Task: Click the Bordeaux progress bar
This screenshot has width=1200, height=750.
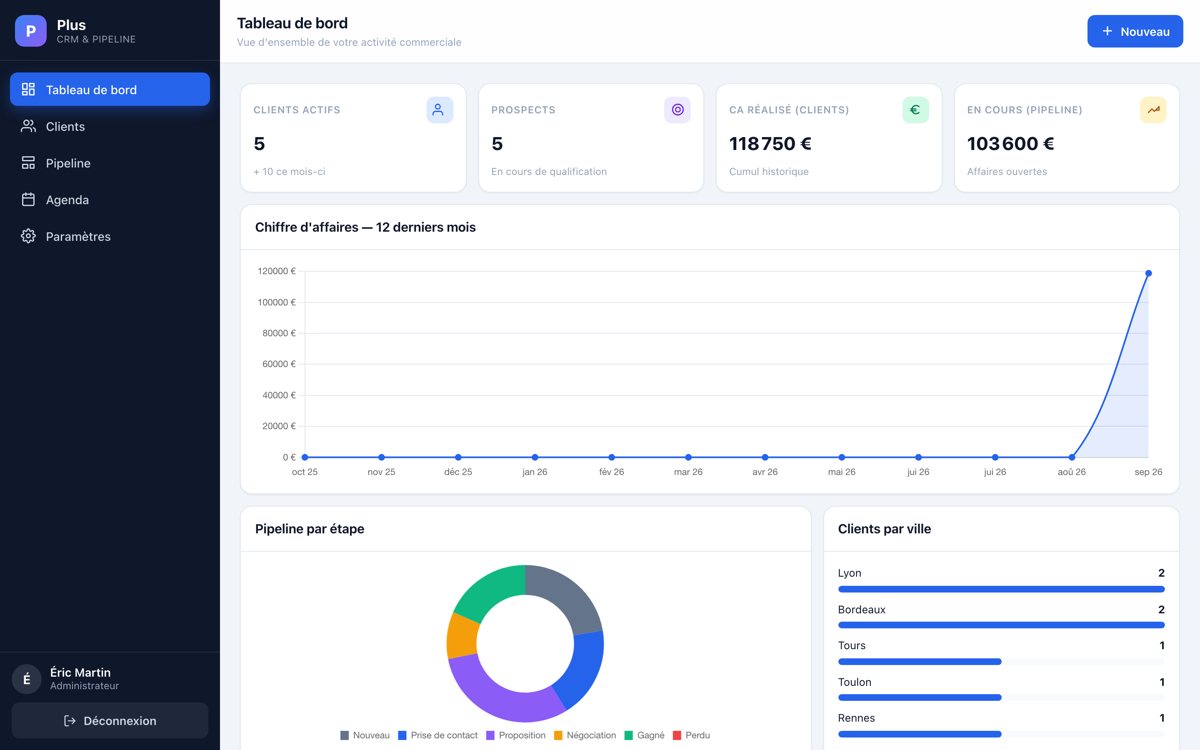Action: 1001,625
